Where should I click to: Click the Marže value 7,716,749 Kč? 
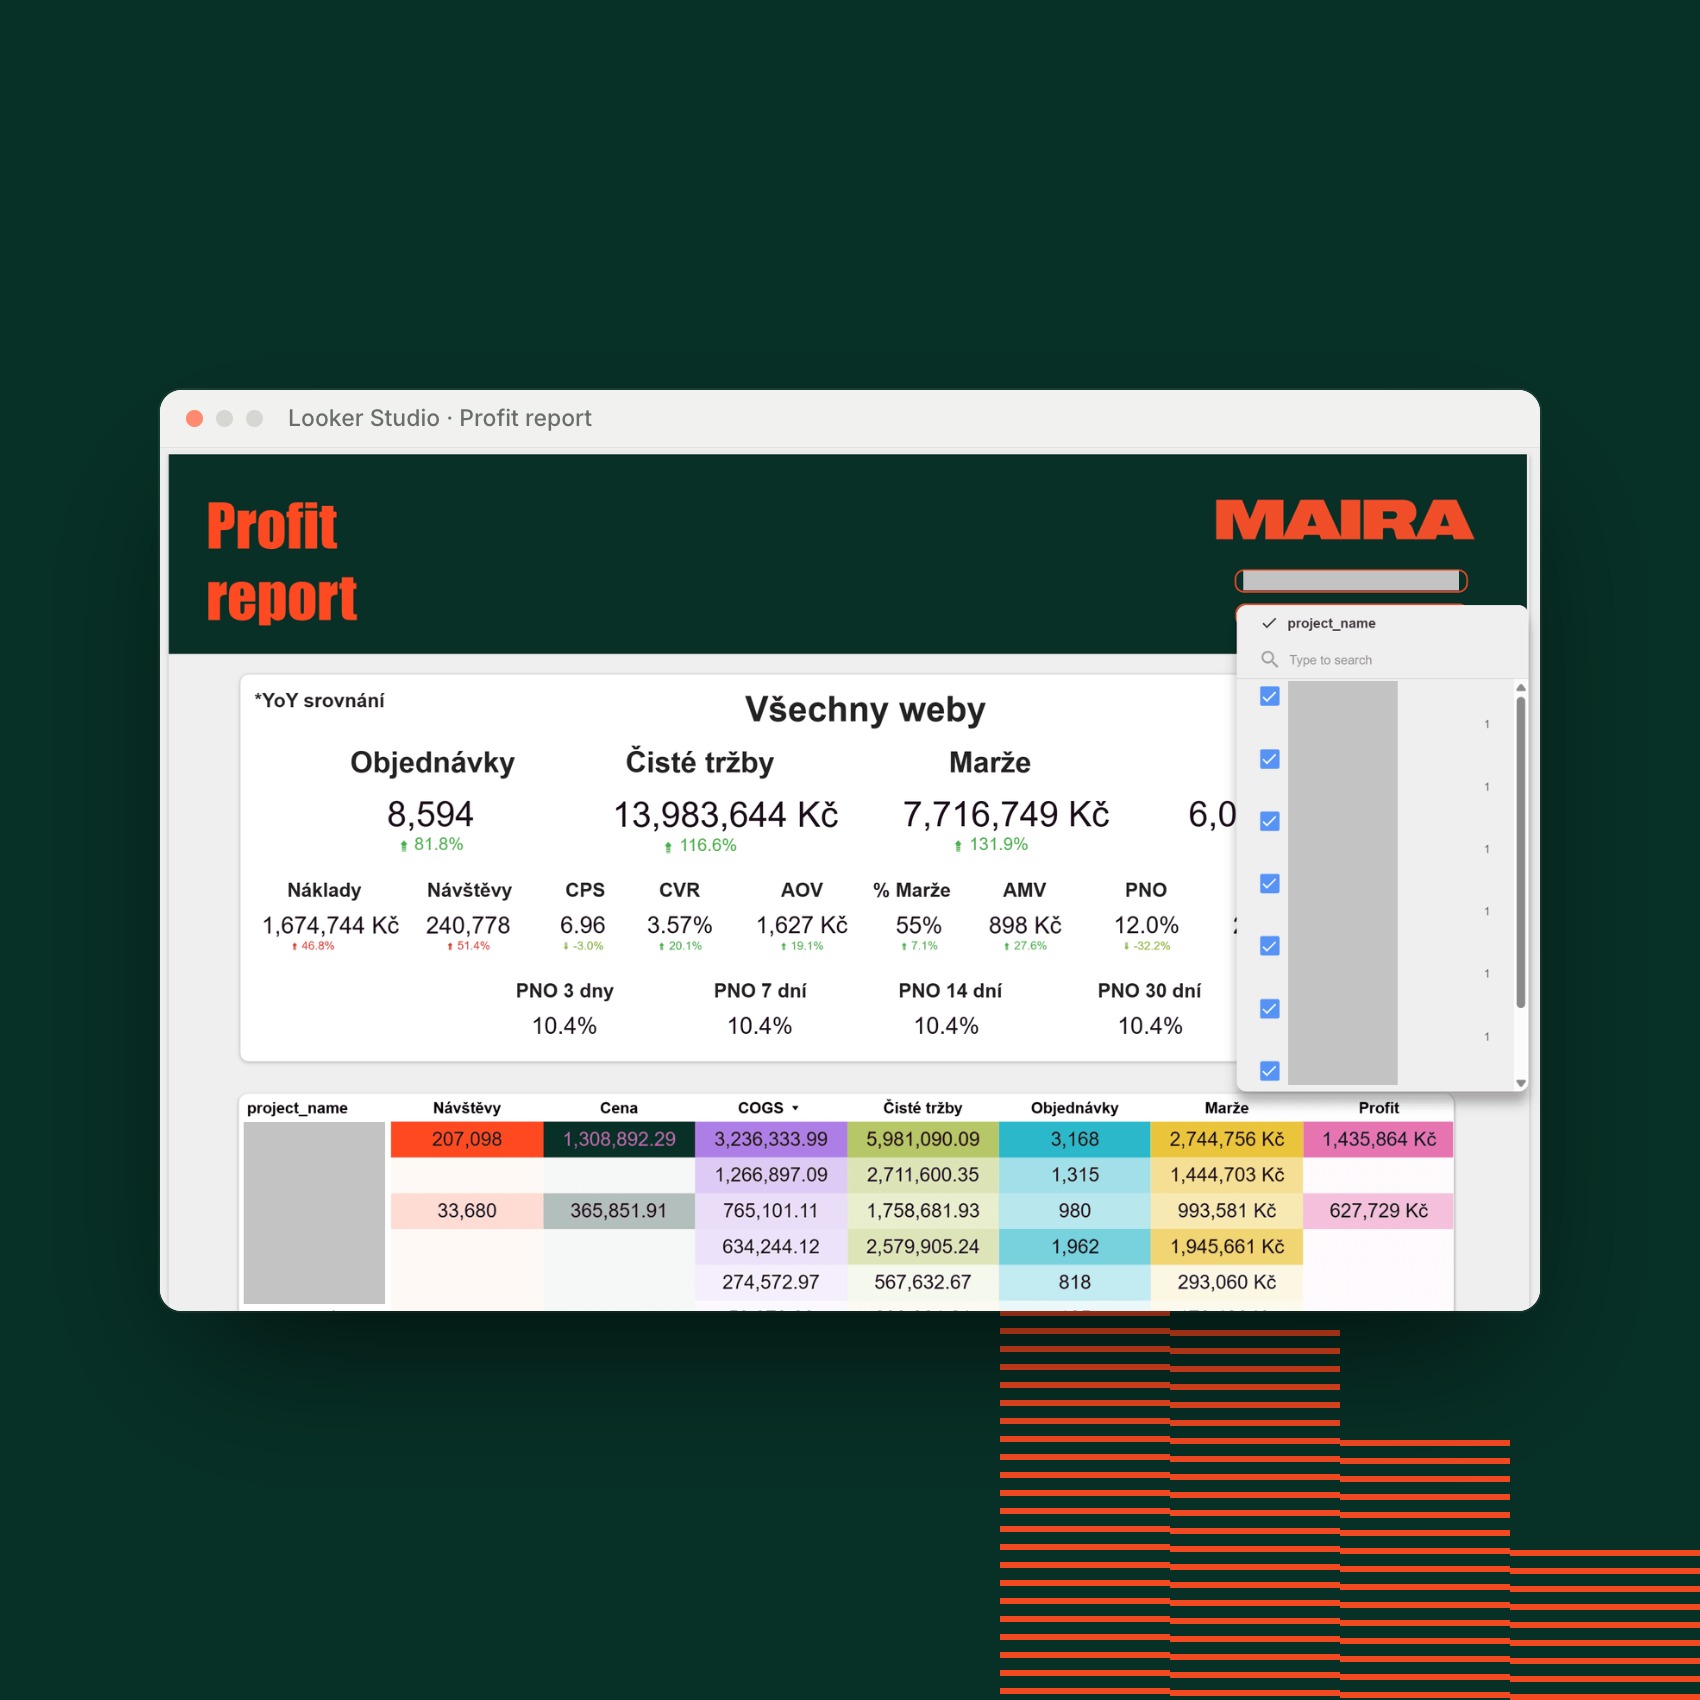pyautogui.click(x=1006, y=814)
